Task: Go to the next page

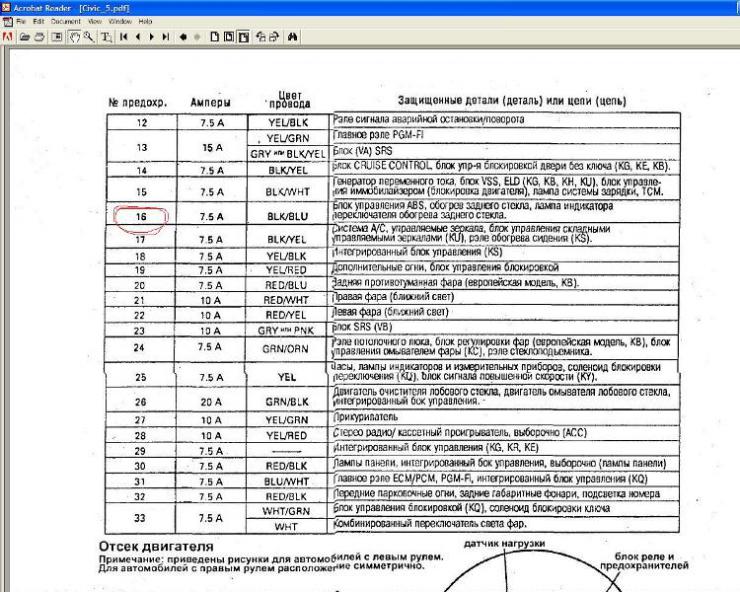Action: (151, 37)
